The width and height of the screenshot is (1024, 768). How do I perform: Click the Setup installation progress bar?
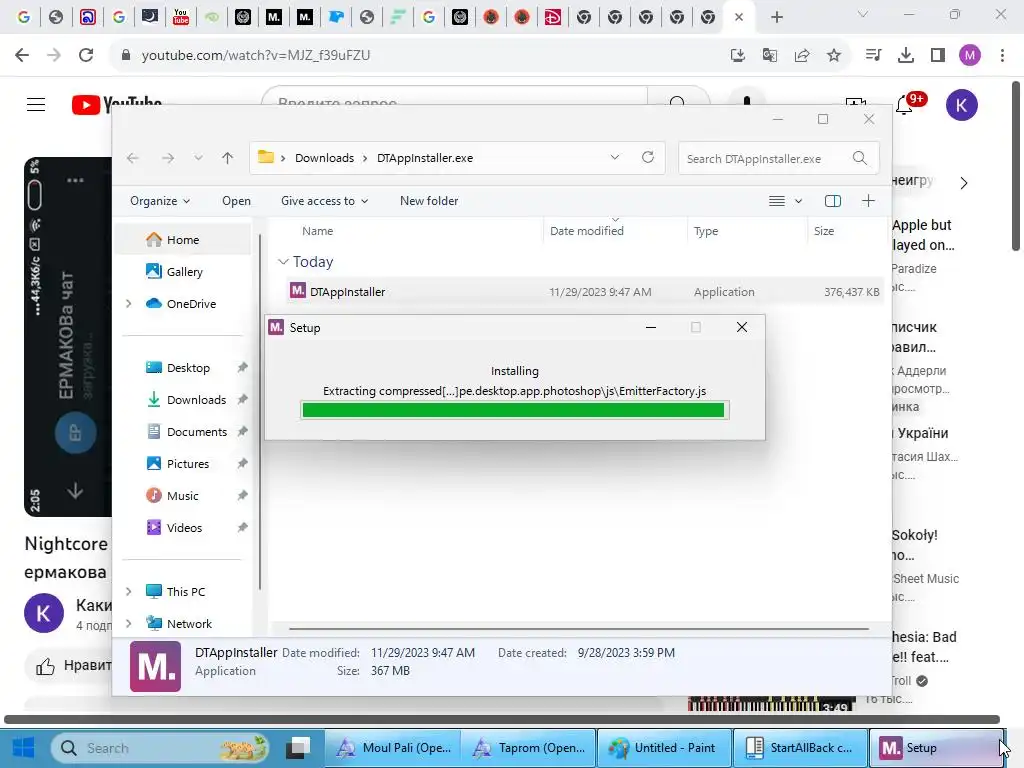pyautogui.click(x=514, y=410)
